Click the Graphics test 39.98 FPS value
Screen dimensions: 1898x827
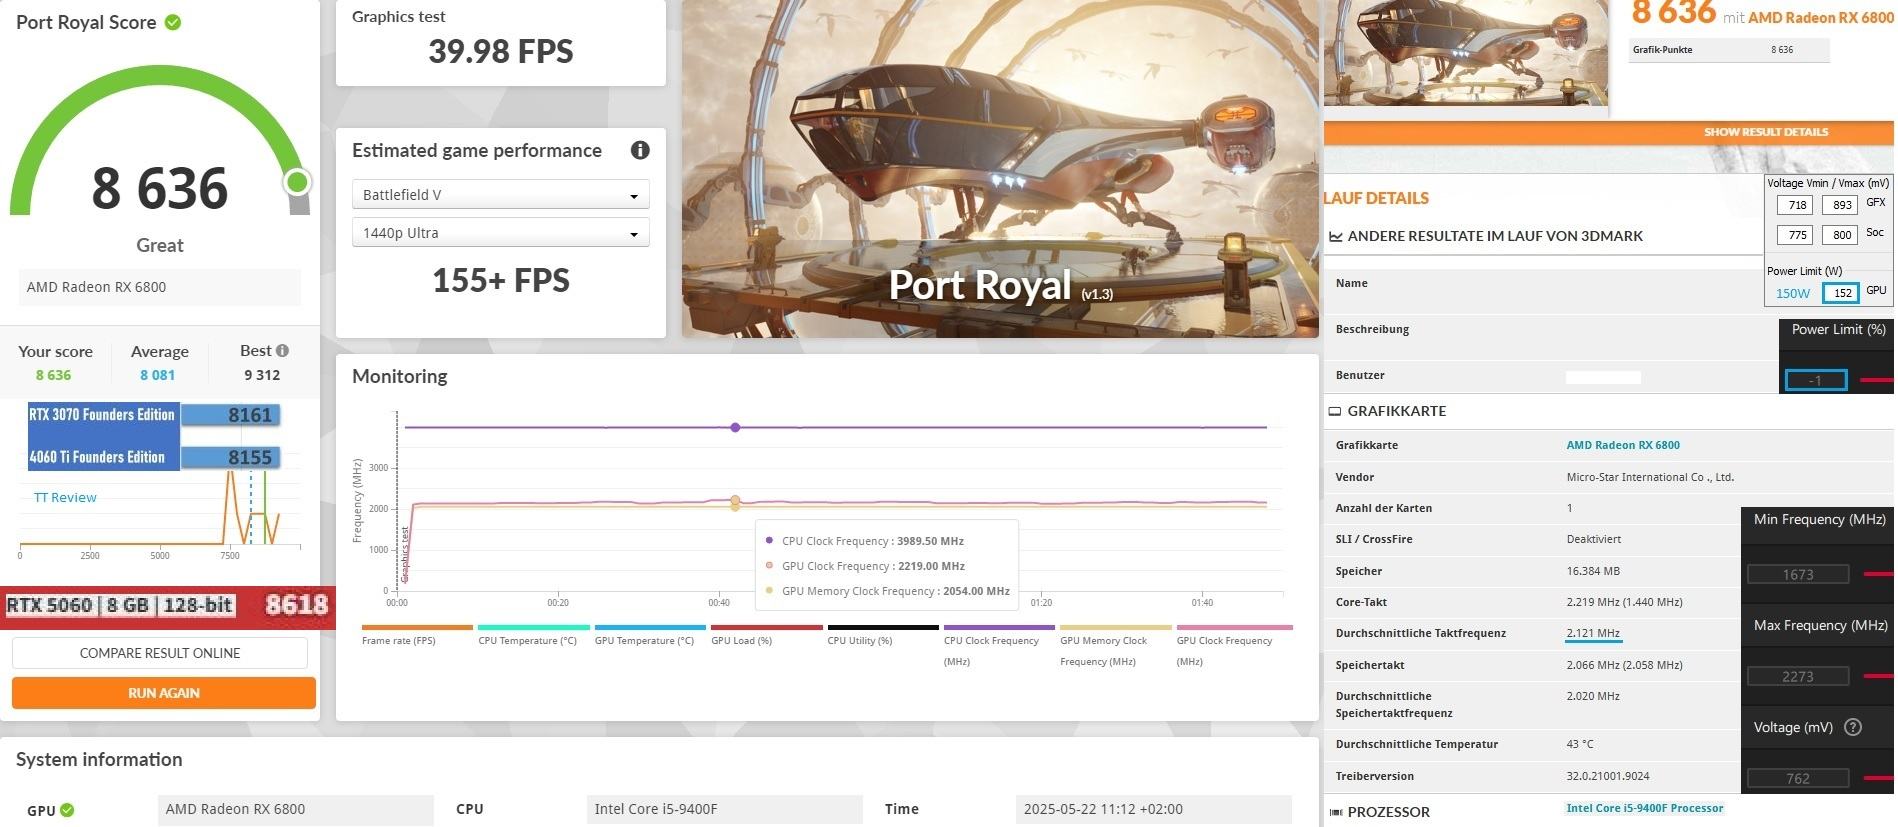(500, 51)
